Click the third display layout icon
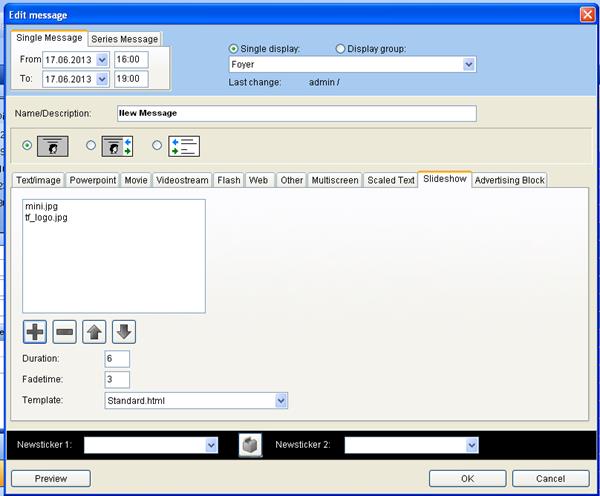The image size is (600, 496). pos(184,146)
